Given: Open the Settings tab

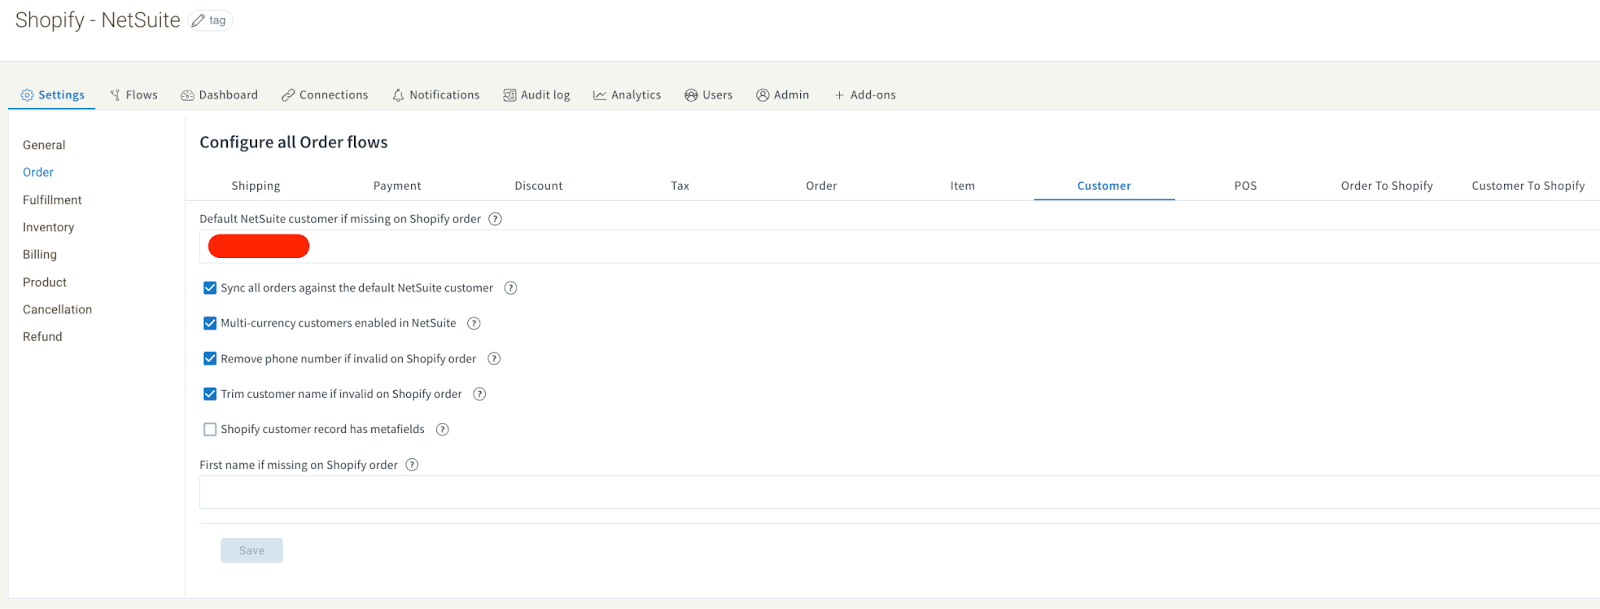Looking at the screenshot, I should pos(53,95).
